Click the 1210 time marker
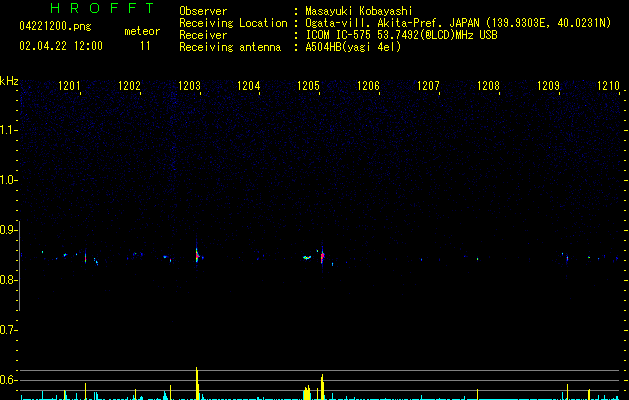Viewport: 629px width, 400px height. point(609,86)
